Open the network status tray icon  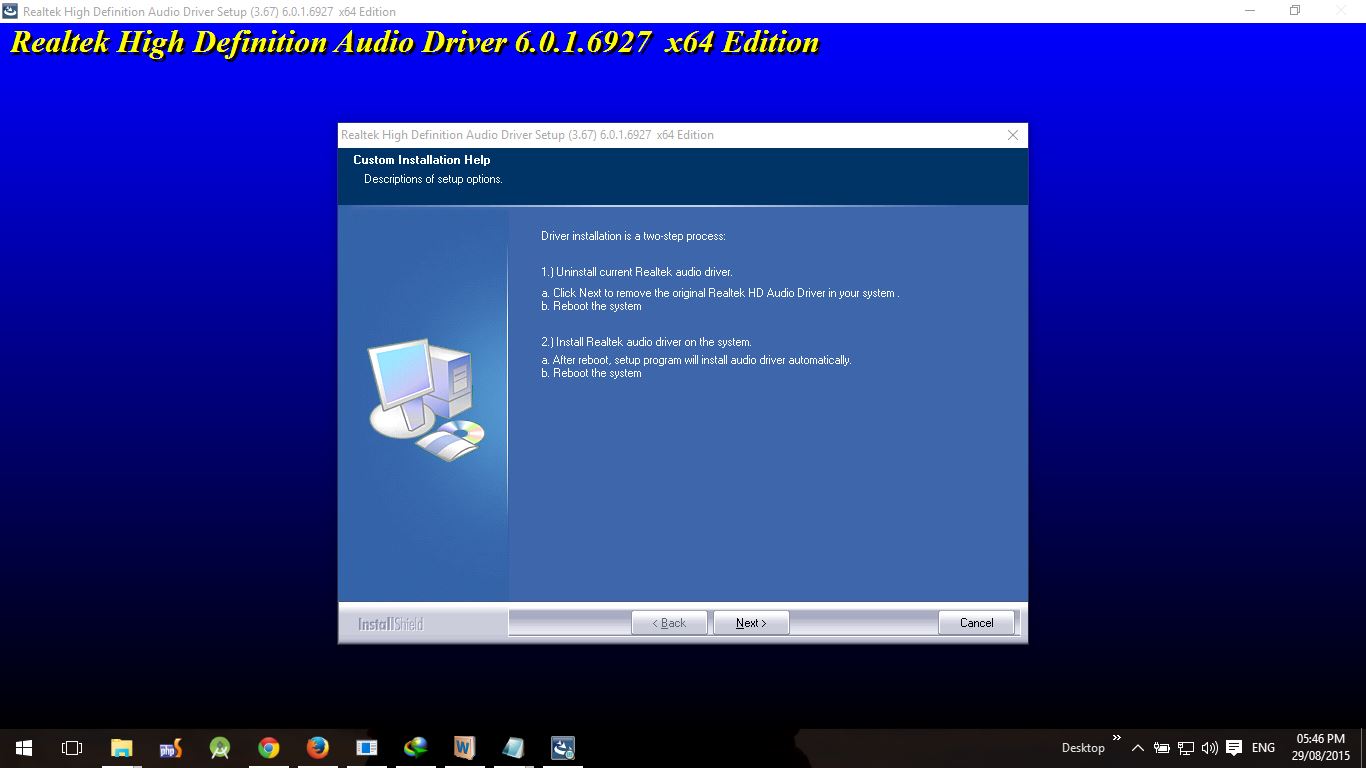[x=1186, y=748]
